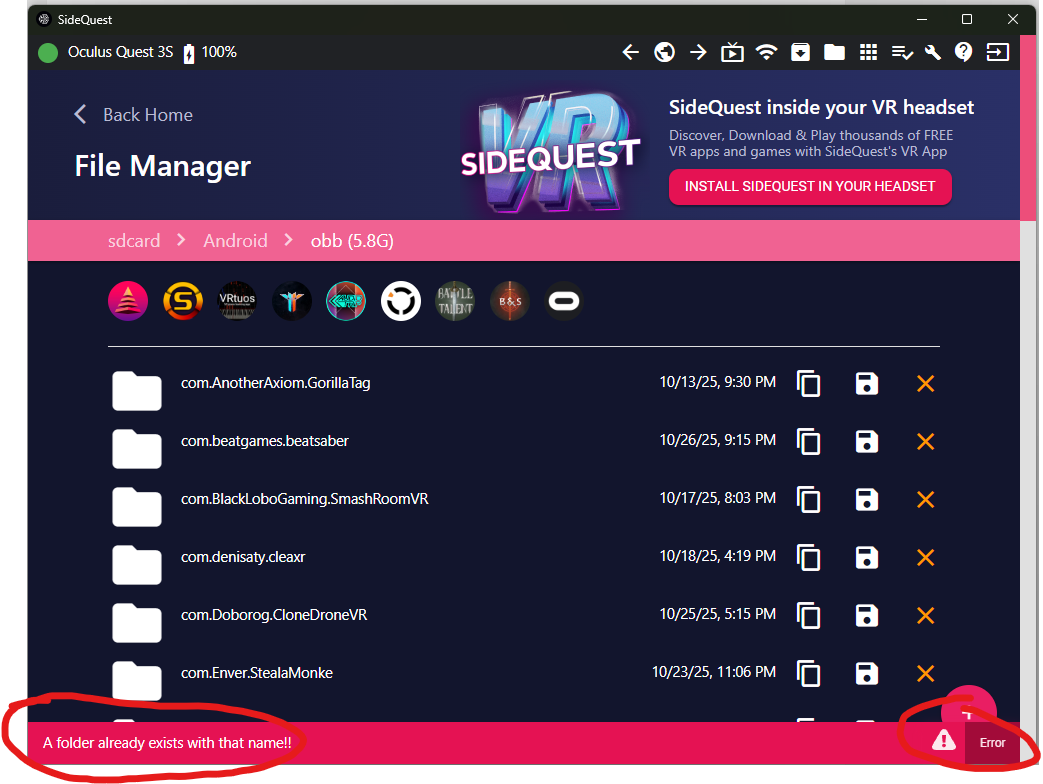Copy the com.AnotherAxiom.GorillaTag folder path

pos(808,384)
